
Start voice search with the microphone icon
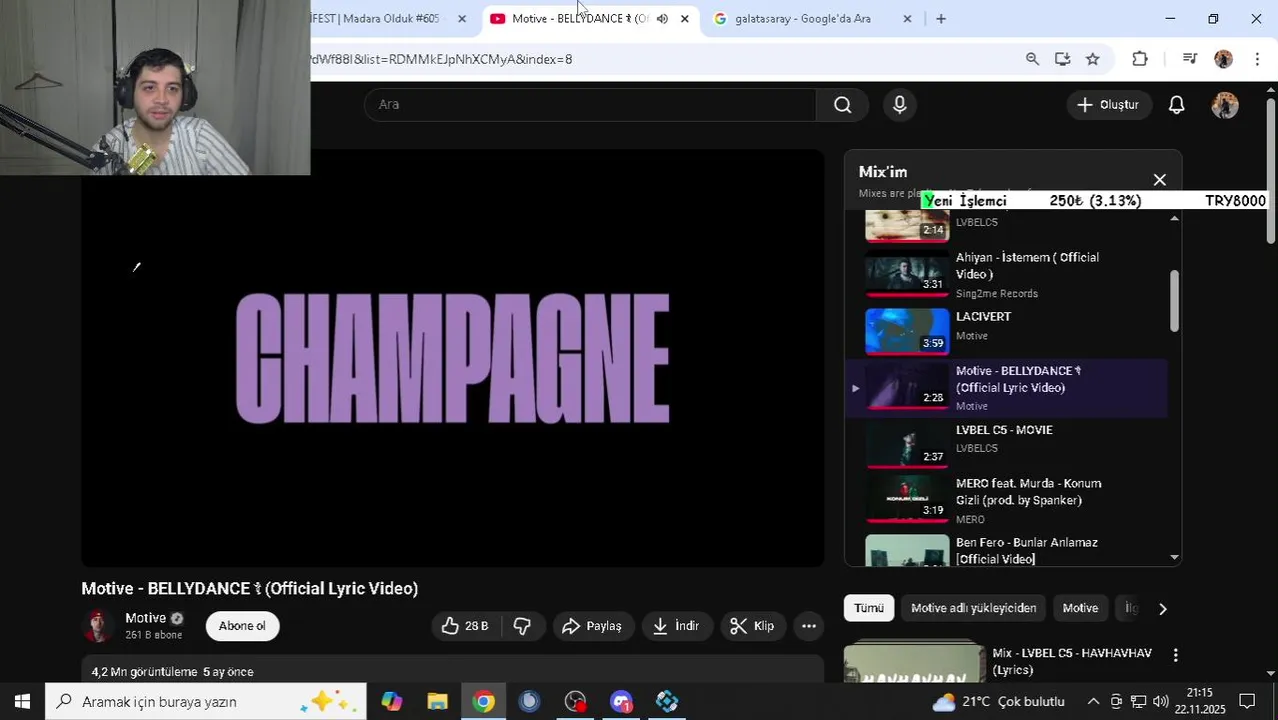pyautogui.click(x=899, y=105)
